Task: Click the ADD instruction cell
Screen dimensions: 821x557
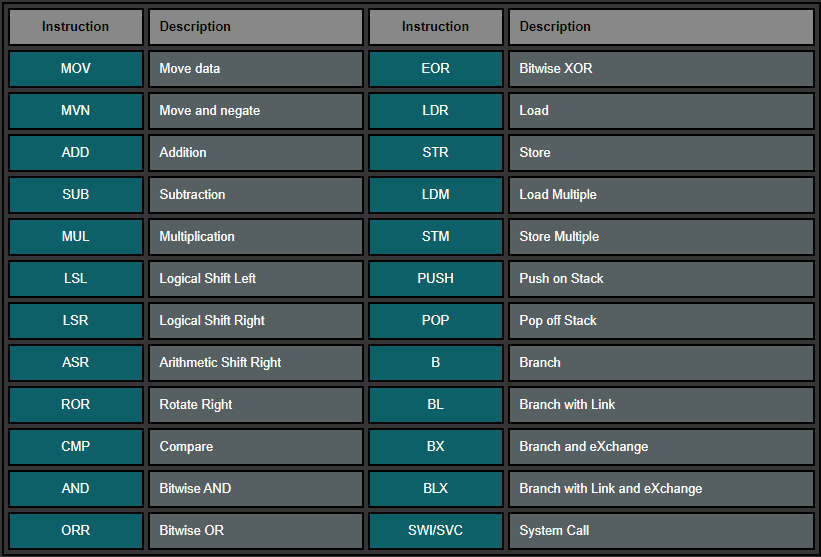Action: [76, 153]
